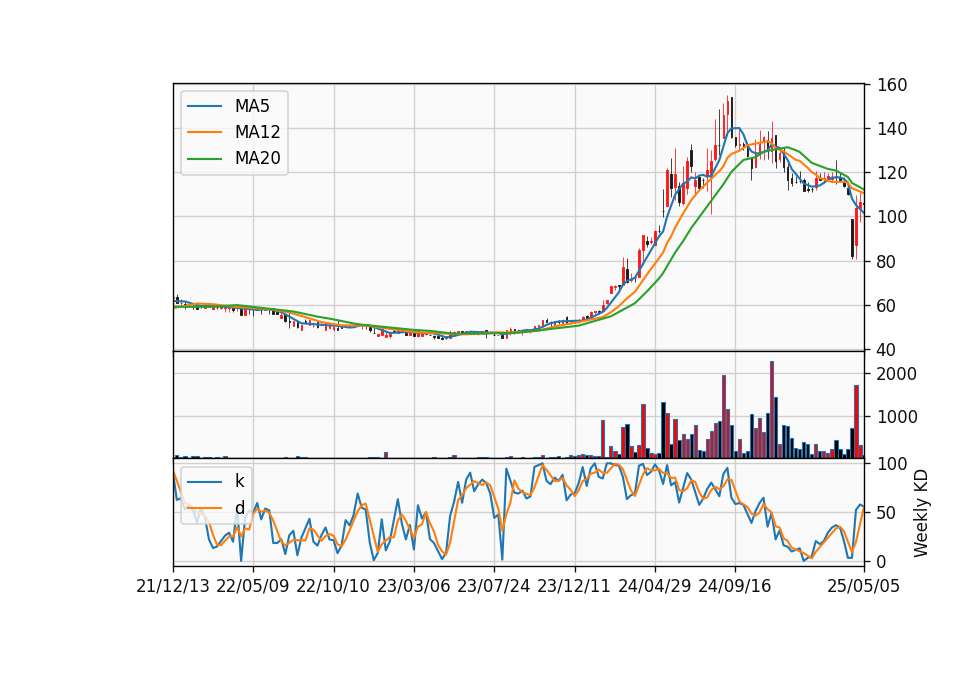
Task: Click the 23/07/24 date tick label
Action: tap(493, 586)
